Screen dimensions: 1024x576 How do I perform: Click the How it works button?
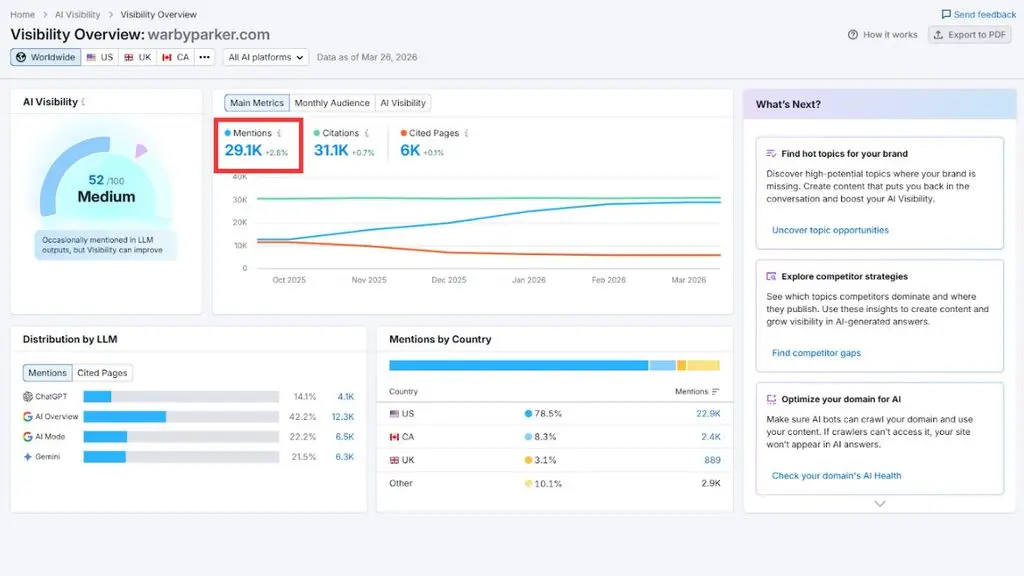[x=882, y=35]
